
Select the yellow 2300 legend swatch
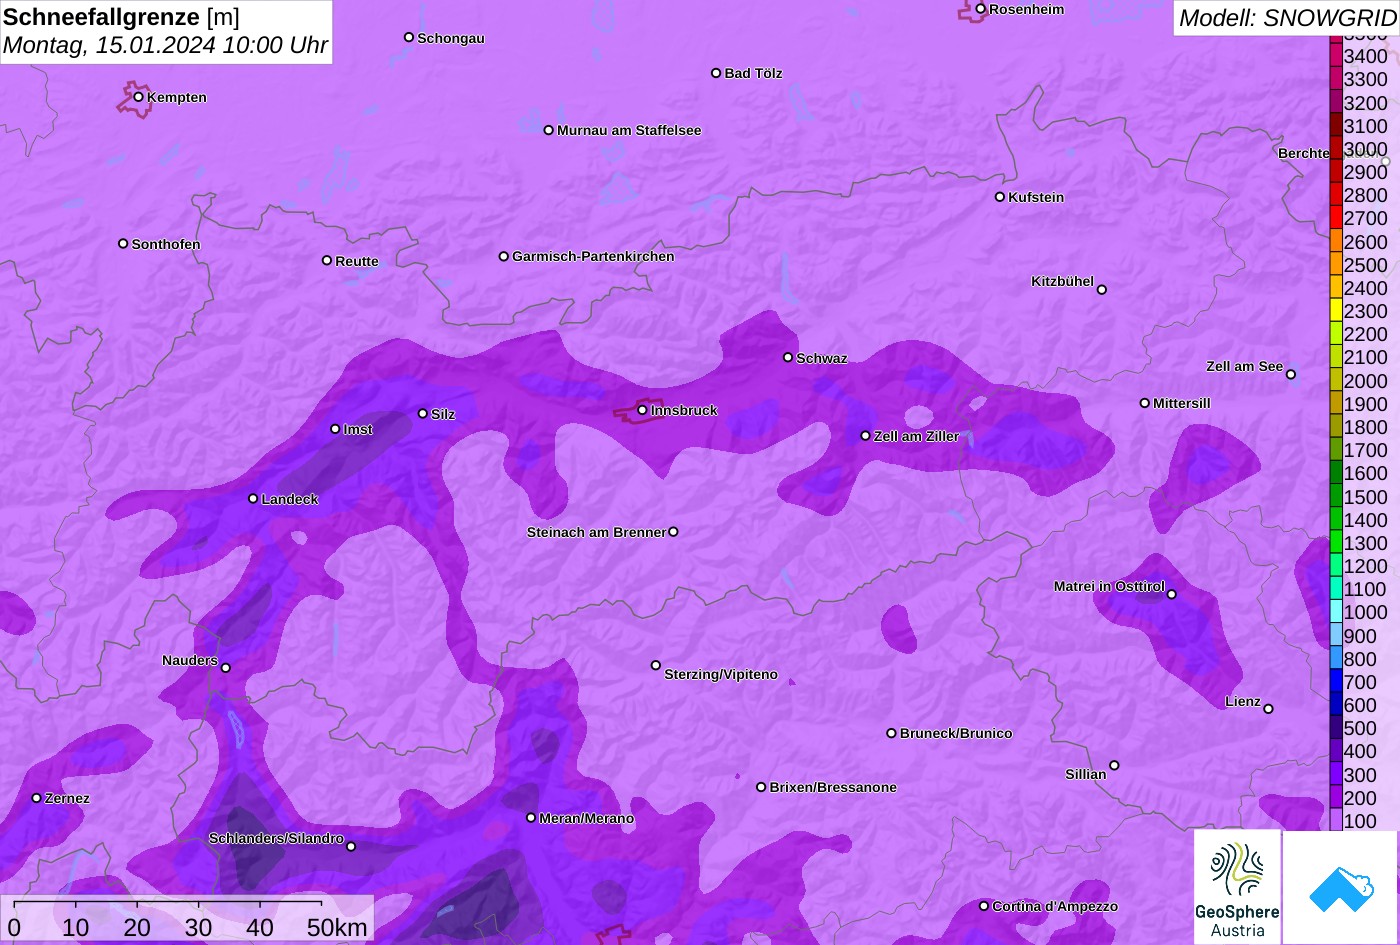coord(1335,311)
